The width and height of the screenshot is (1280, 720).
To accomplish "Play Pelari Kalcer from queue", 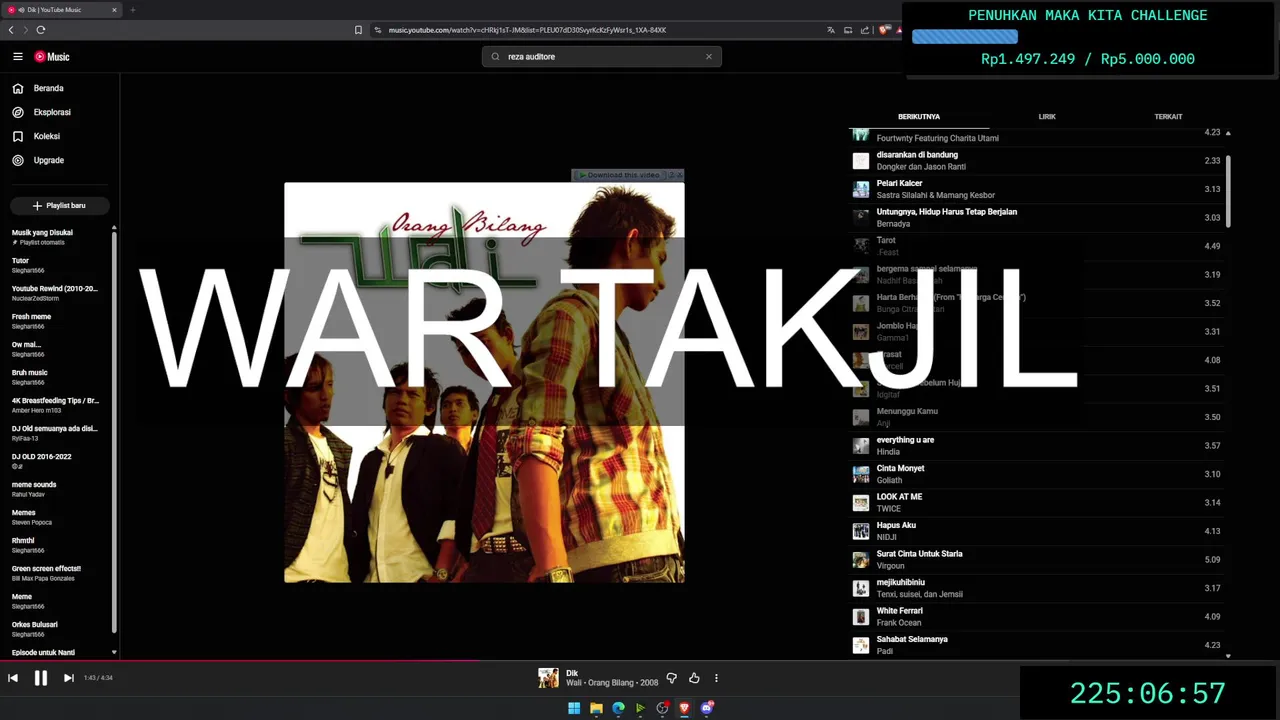I will [1037, 189].
